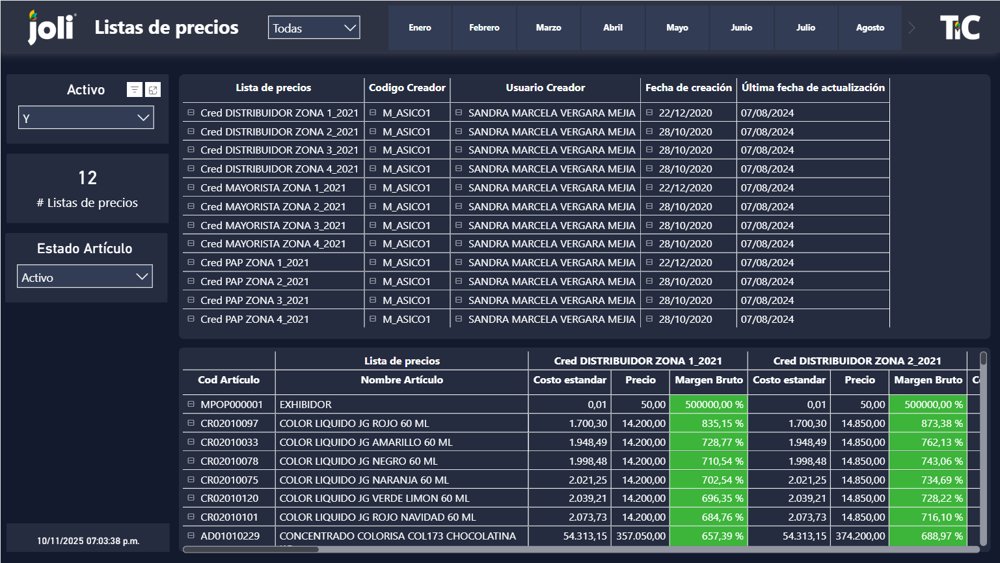Viewport: 1000px width, 563px height.
Task: Collapse the CR02010078 article row
Action: [190, 461]
